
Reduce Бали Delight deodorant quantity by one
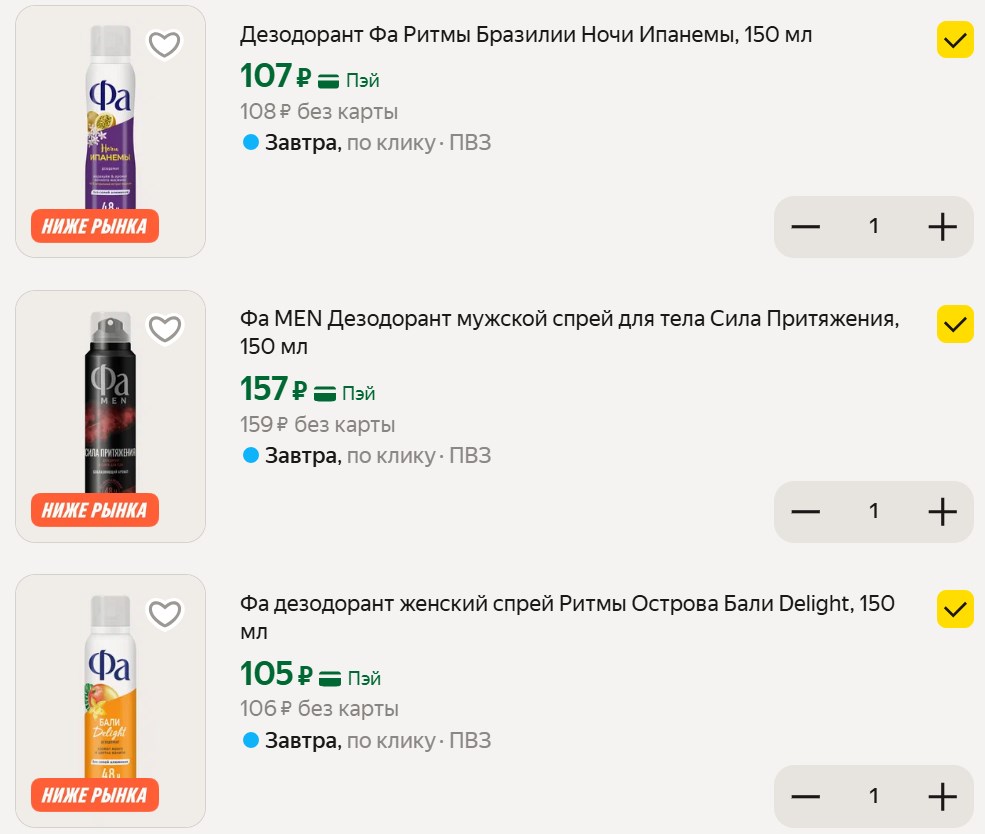pyautogui.click(x=805, y=796)
